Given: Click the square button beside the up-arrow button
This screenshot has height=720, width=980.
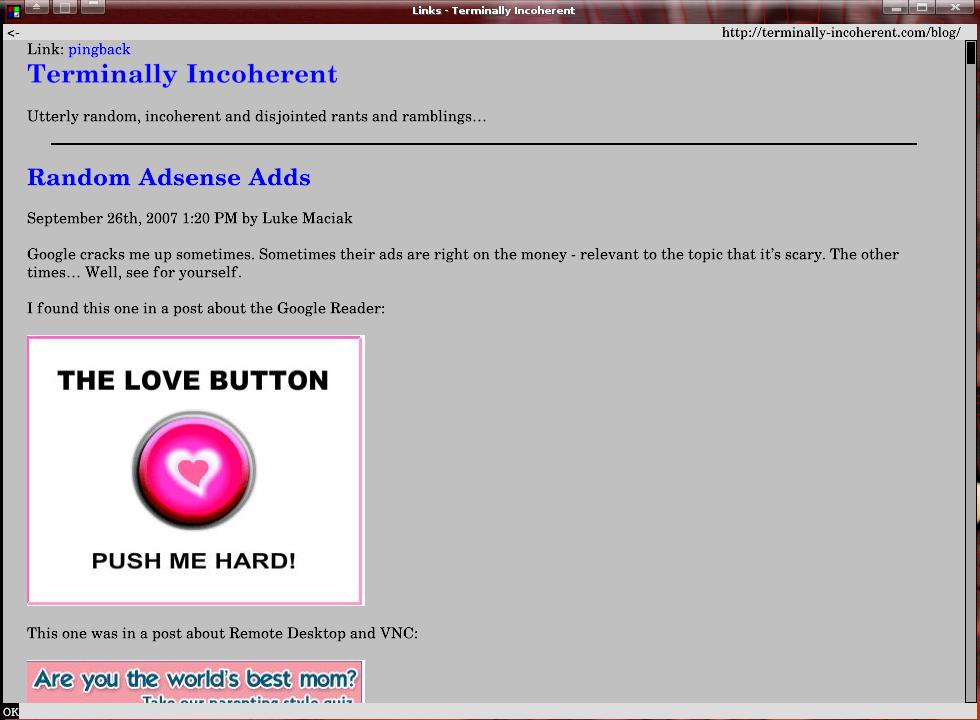Looking at the screenshot, I should pos(64,7).
